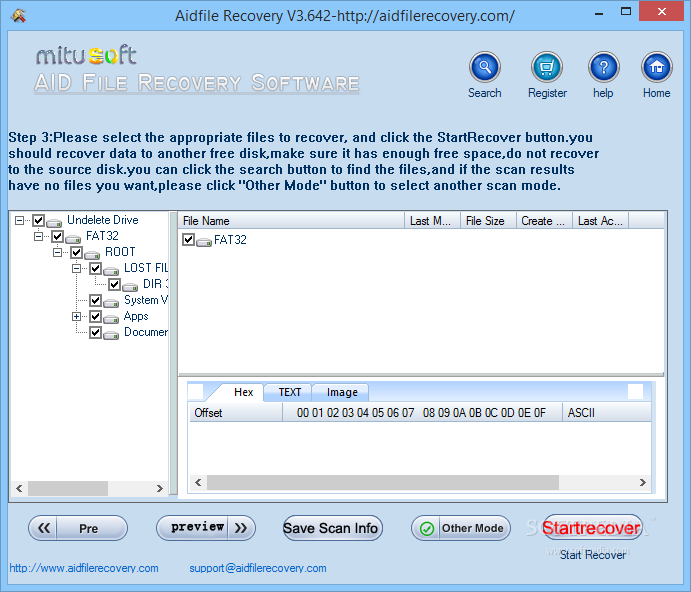Click tree panel scrollbar left arrow
This screenshot has height=592, width=691.
tap(19, 488)
